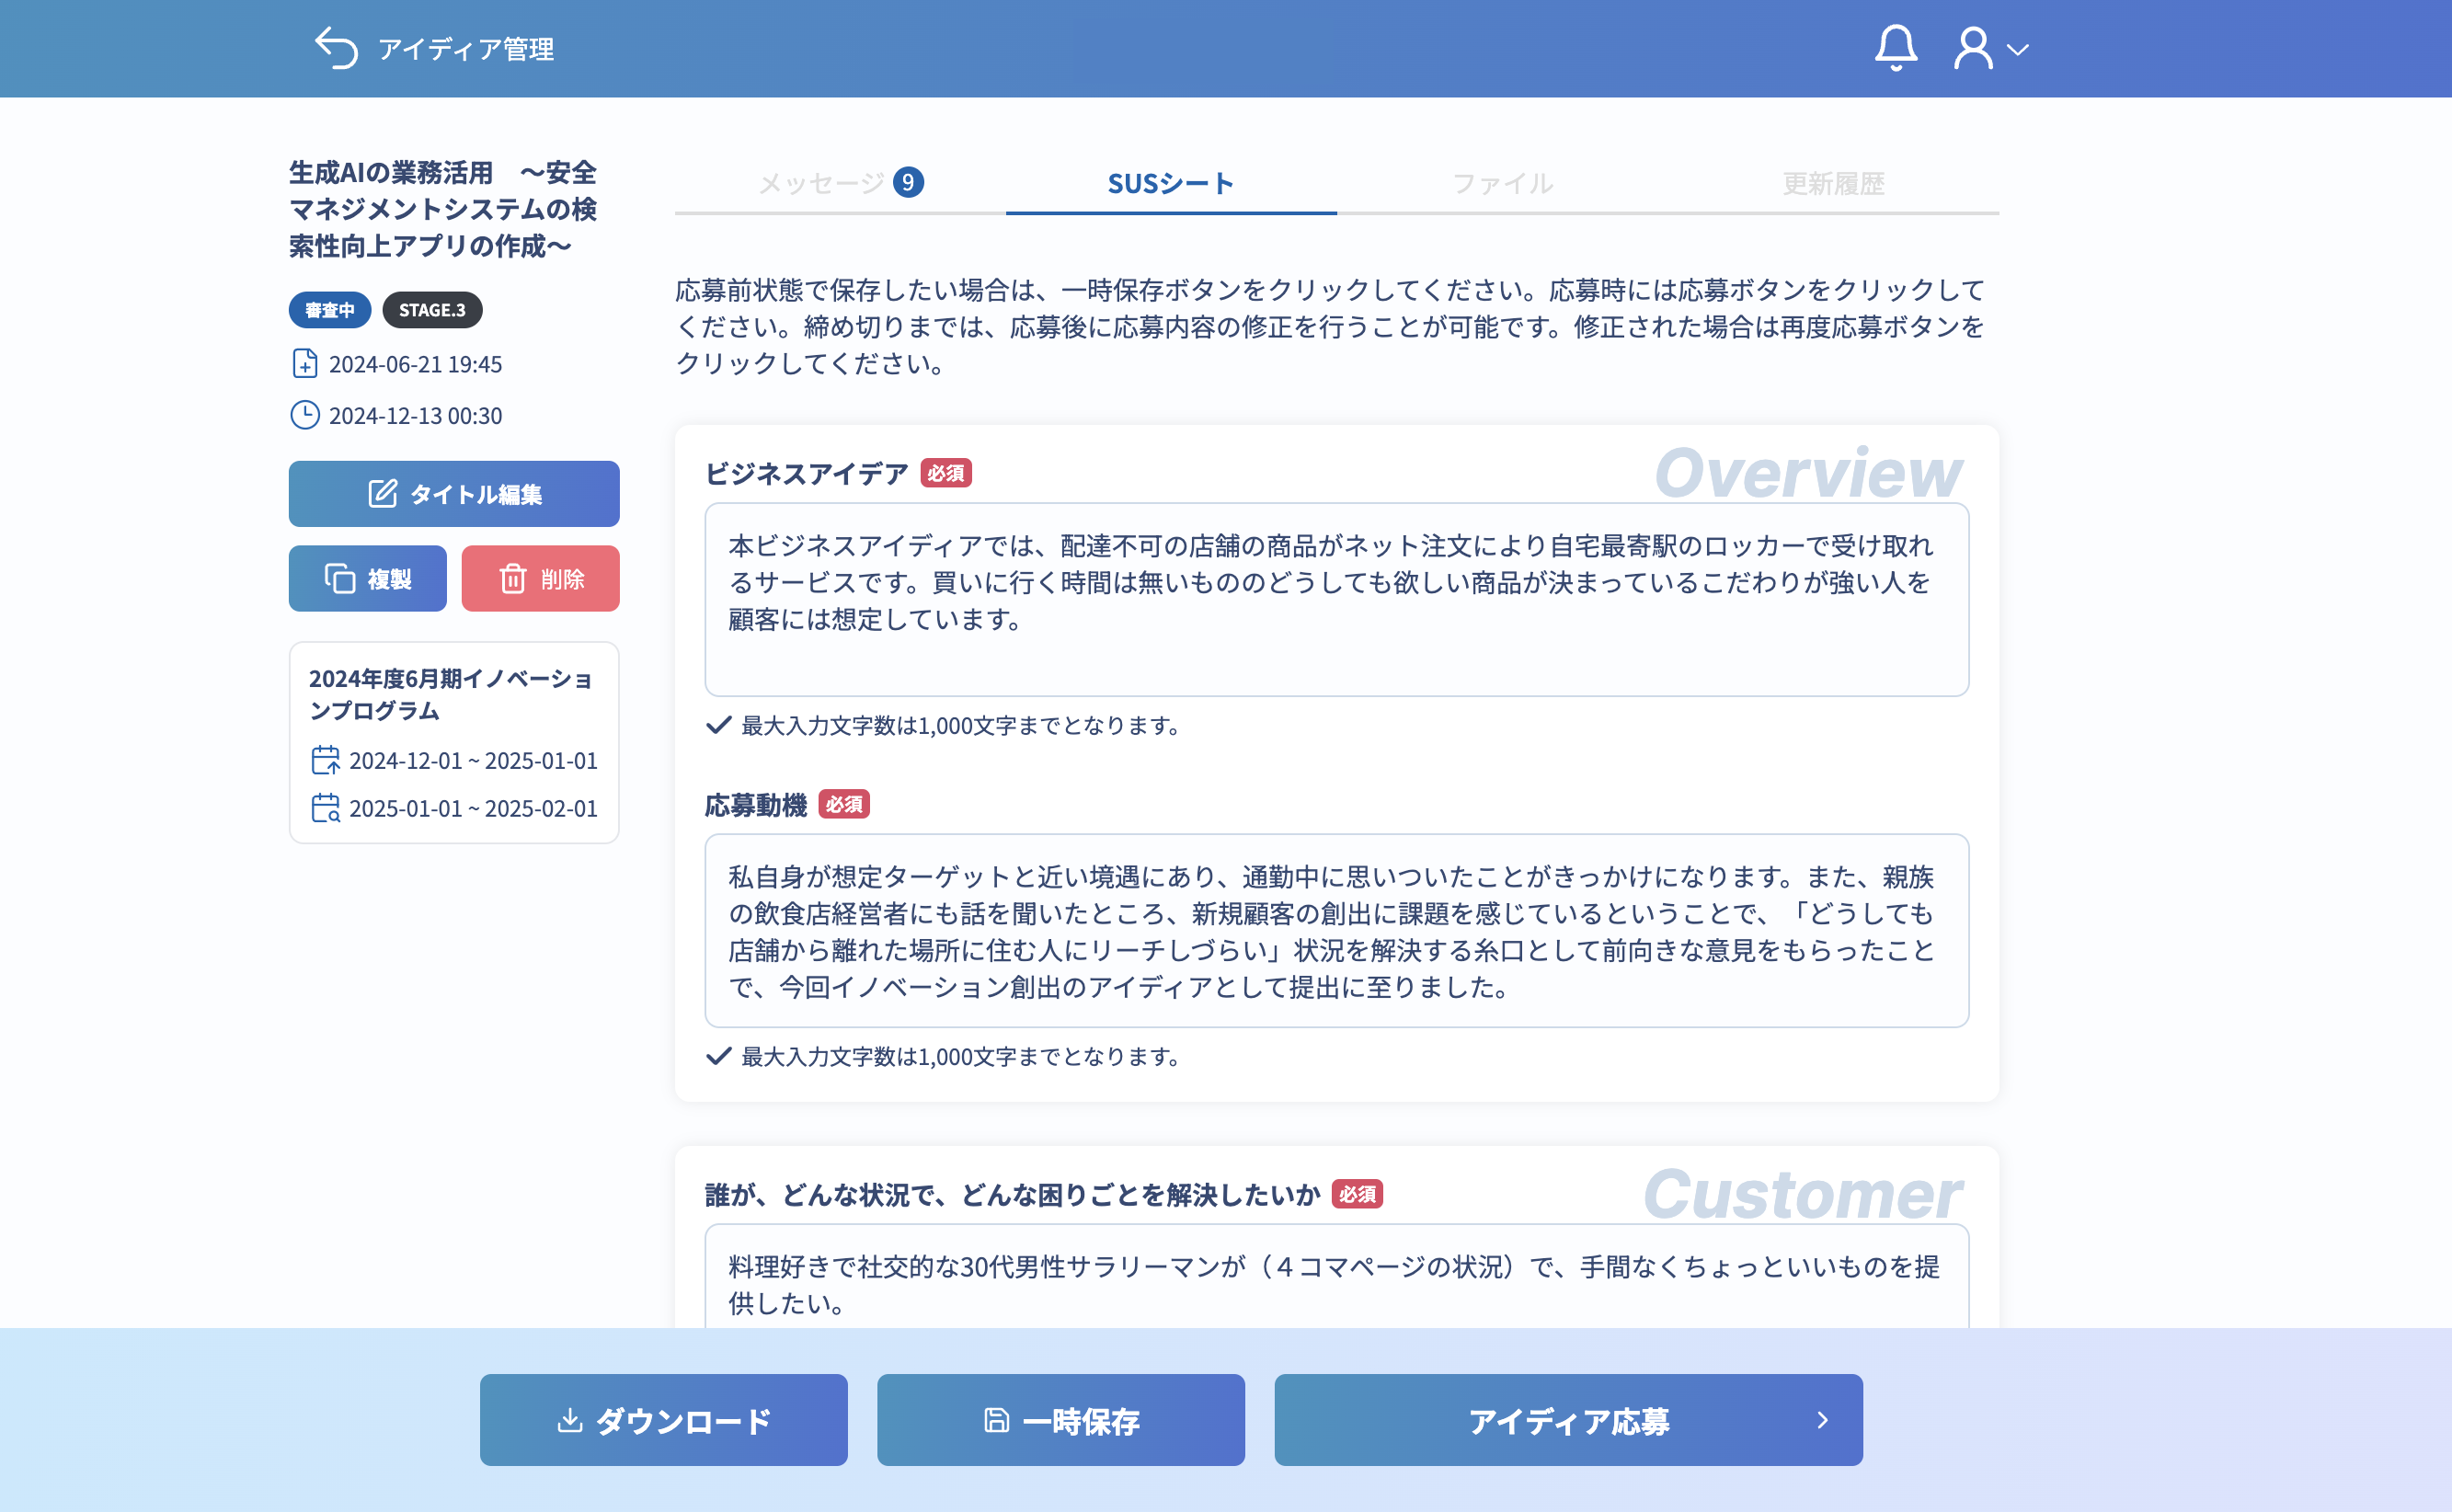Click the 複製 duplicate button
This screenshot has height=1512, width=2452.
click(x=367, y=578)
